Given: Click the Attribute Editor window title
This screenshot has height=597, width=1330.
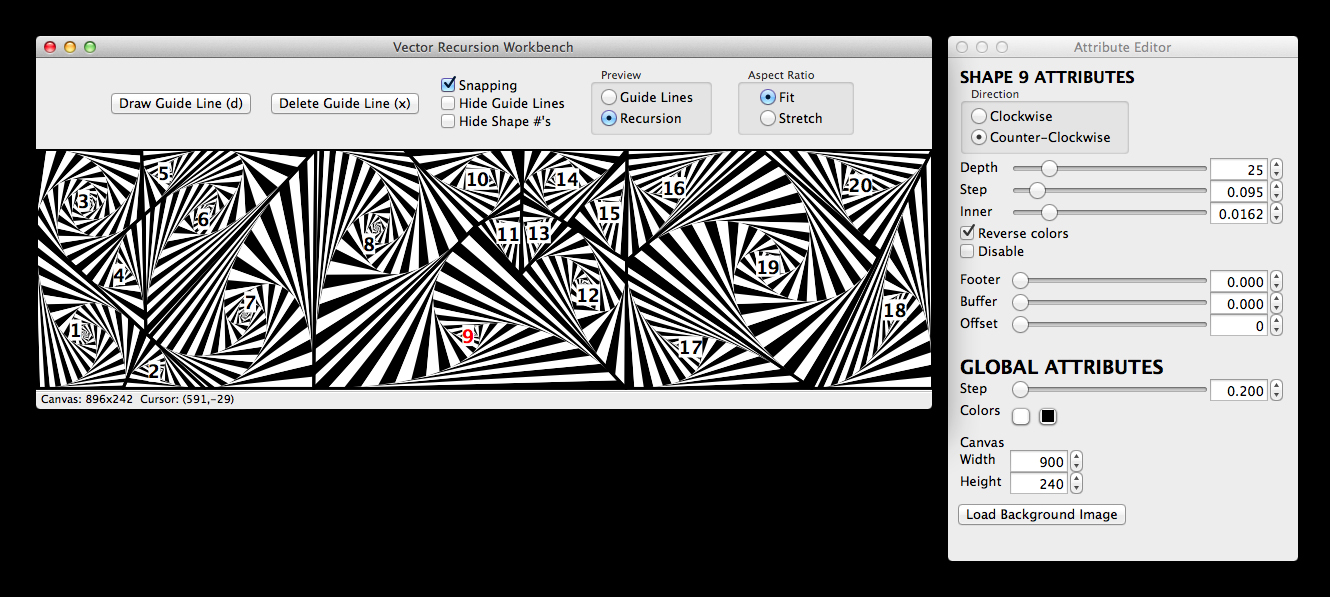Looking at the screenshot, I should [1122, 47].
